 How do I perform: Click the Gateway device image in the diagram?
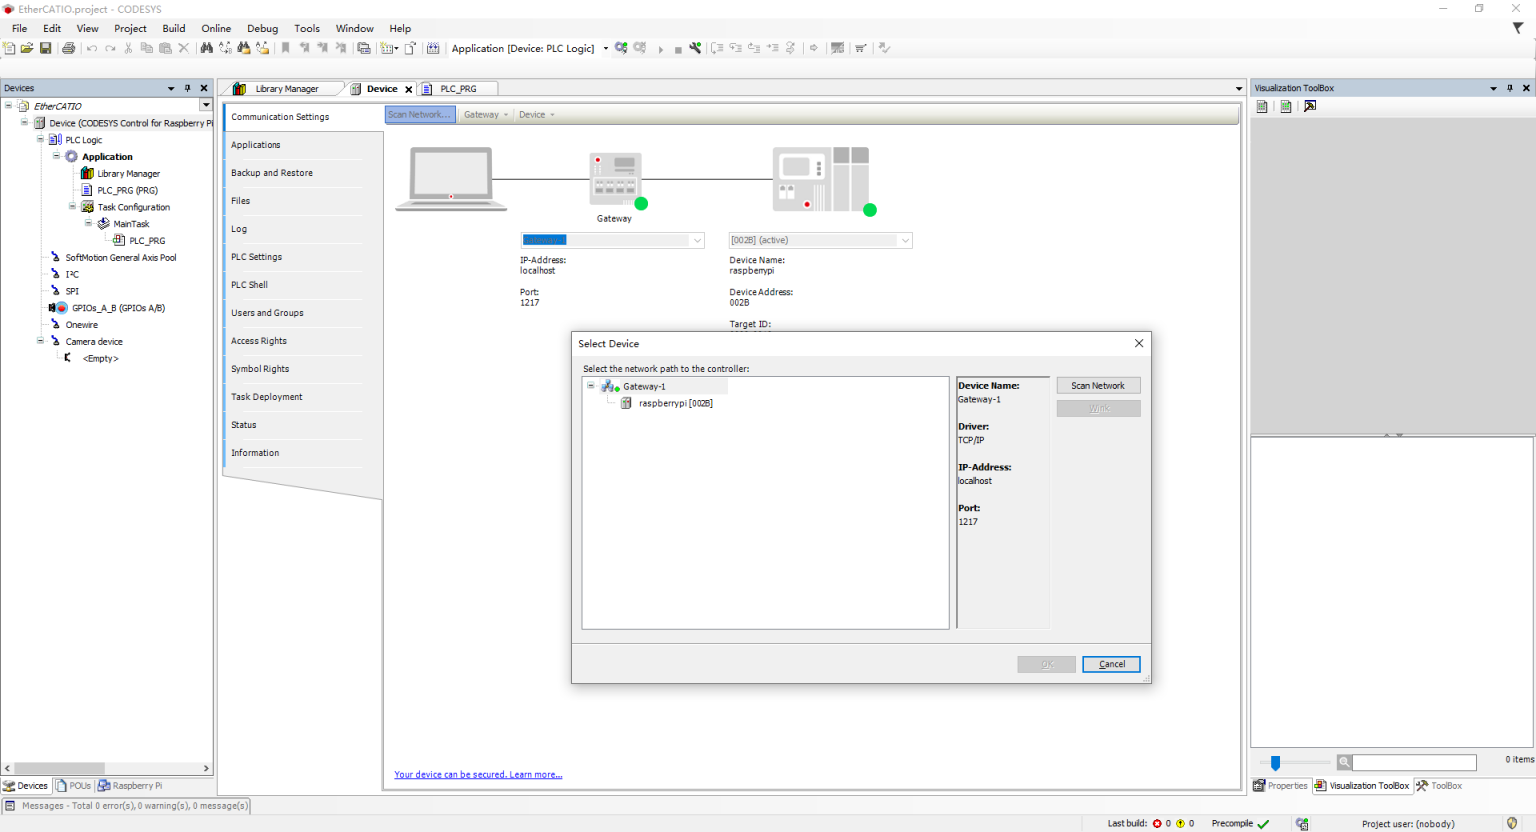(614, 179)
